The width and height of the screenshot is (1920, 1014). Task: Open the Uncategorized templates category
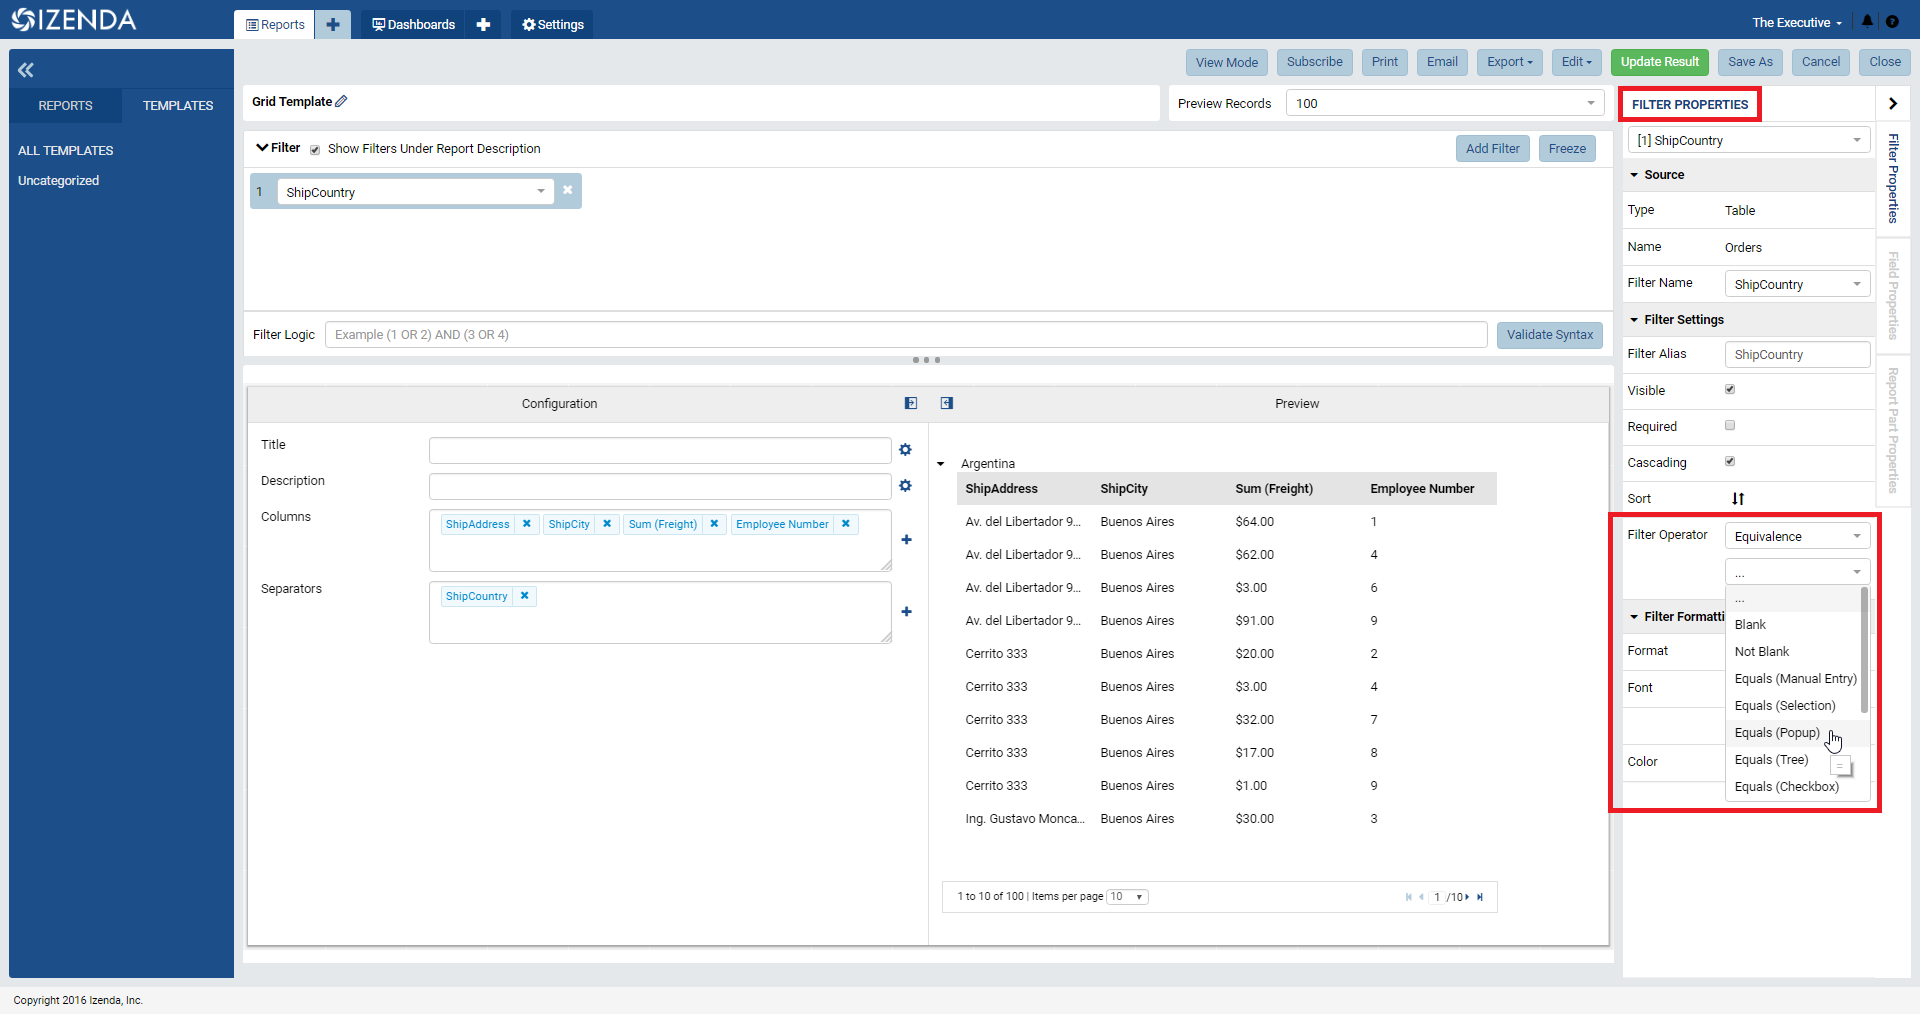coord(58,181)
